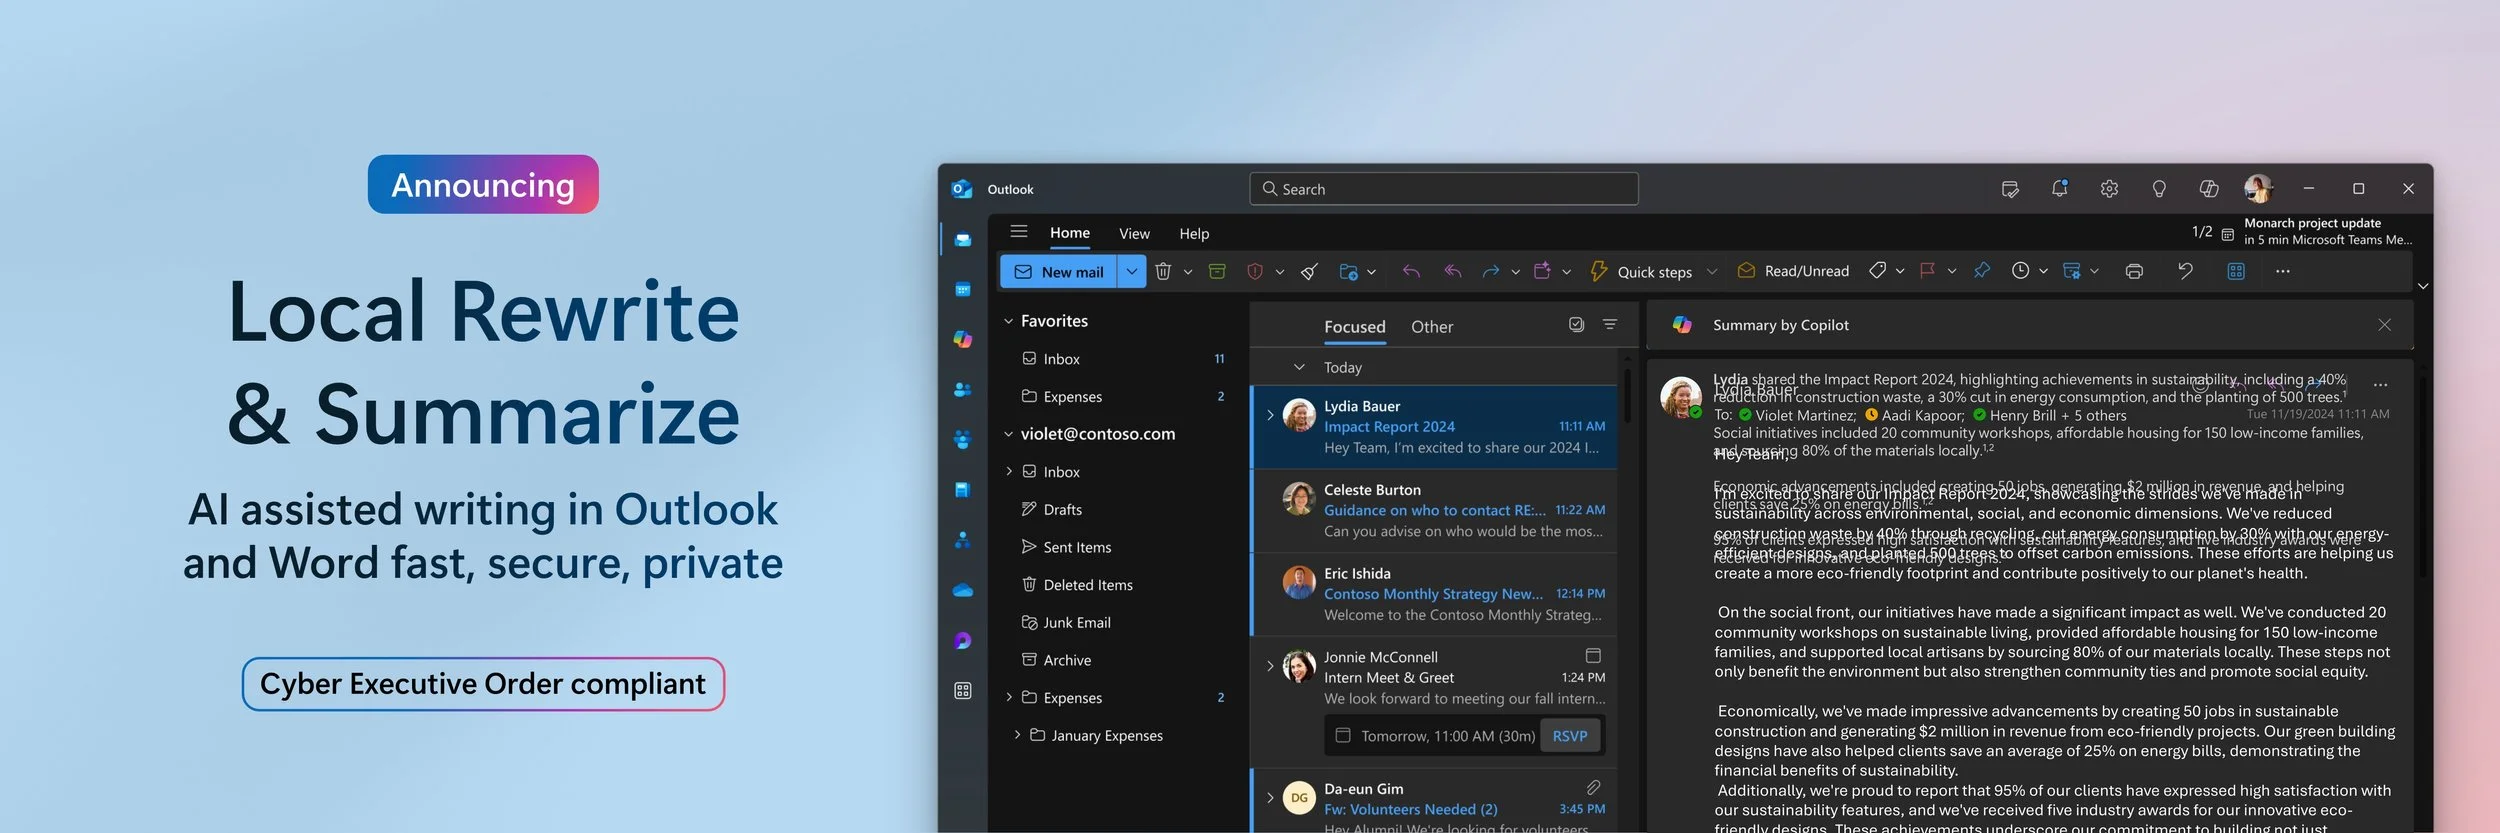Image resolution: width=2500 pixels, height=833 pixels.
Task: Click in the Search box
Action: click(1443, 189)
